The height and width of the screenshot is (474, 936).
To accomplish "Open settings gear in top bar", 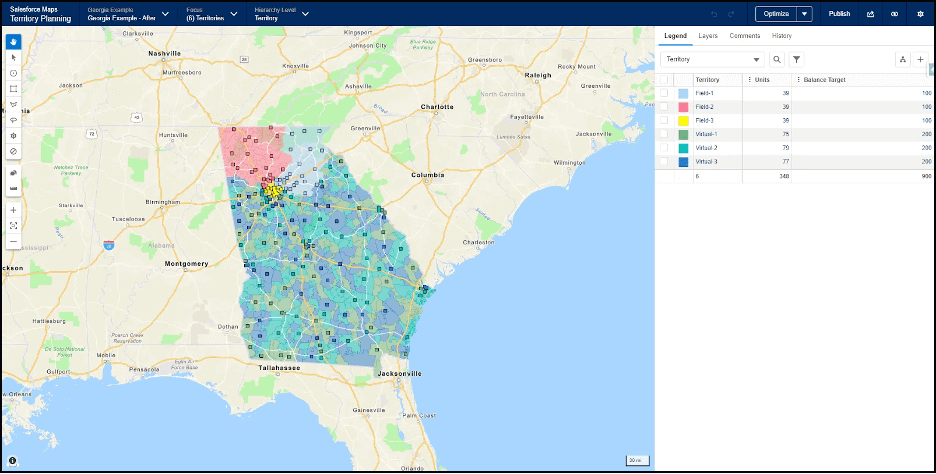I will 920,14.
